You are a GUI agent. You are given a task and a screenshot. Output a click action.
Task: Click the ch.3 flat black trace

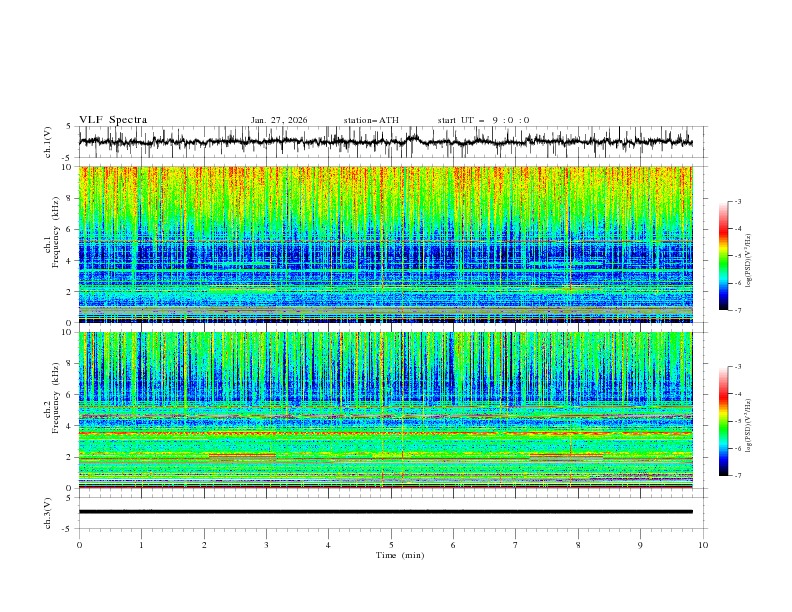pos(385,512)
